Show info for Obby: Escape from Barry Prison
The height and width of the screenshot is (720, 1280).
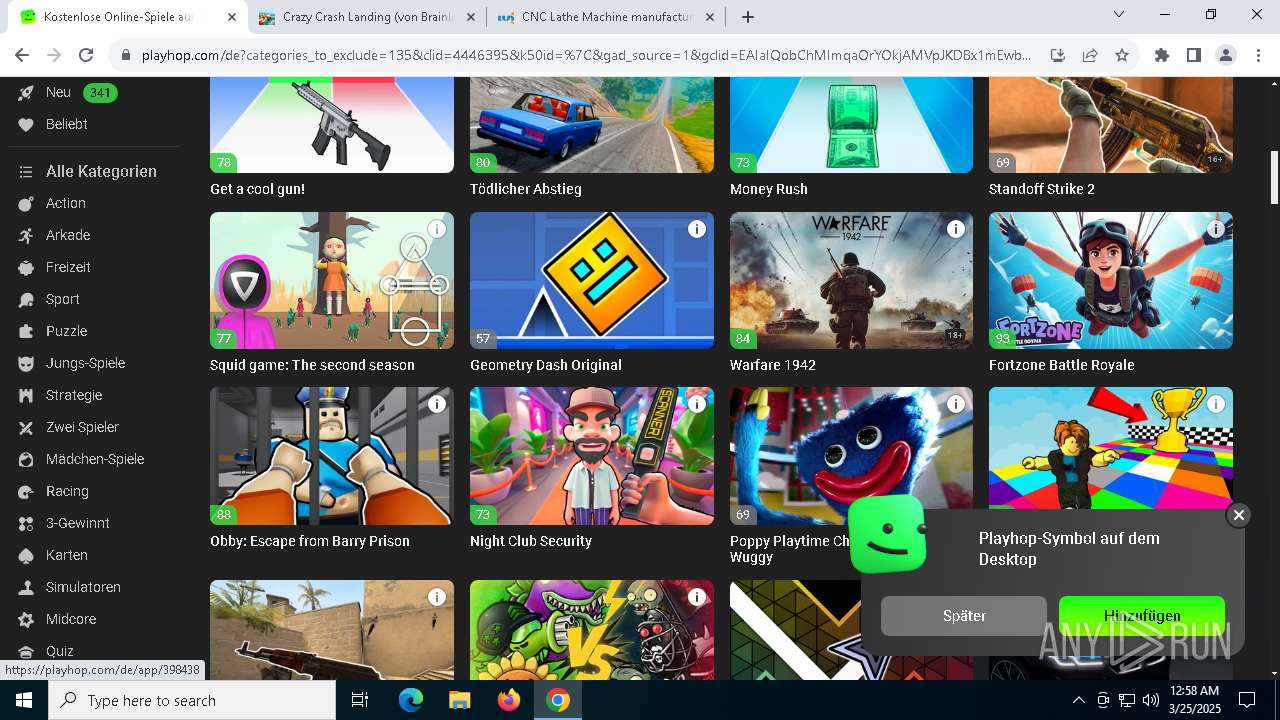click(x=437, y=404)
